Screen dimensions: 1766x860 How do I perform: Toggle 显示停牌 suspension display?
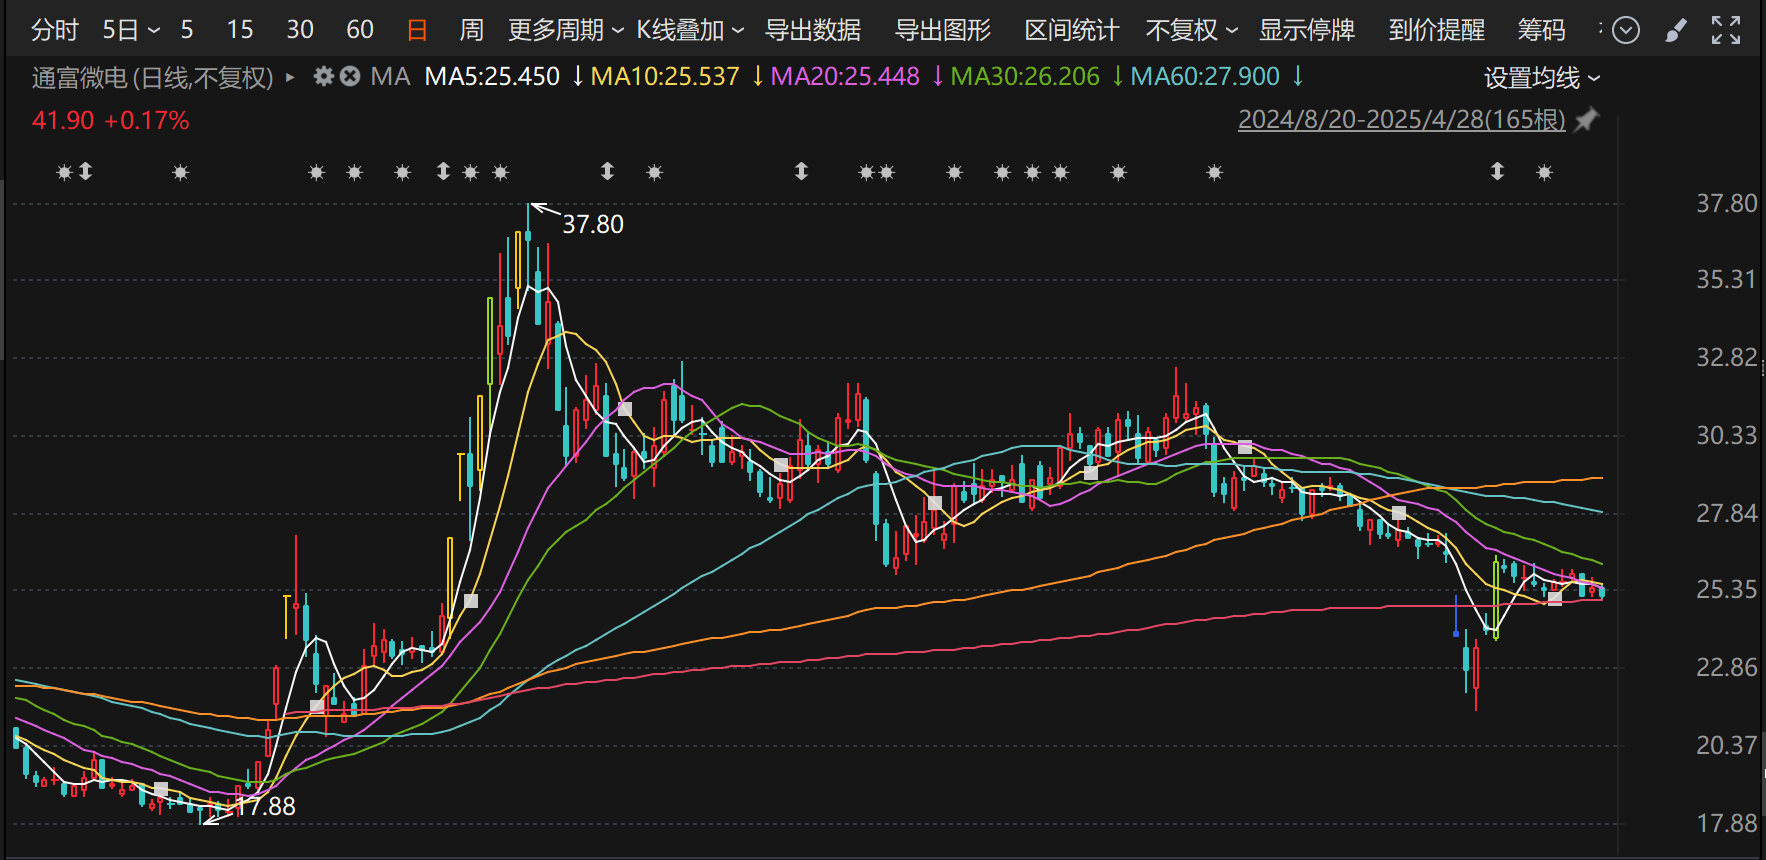pyautogui.click(x=1306, y=31)
